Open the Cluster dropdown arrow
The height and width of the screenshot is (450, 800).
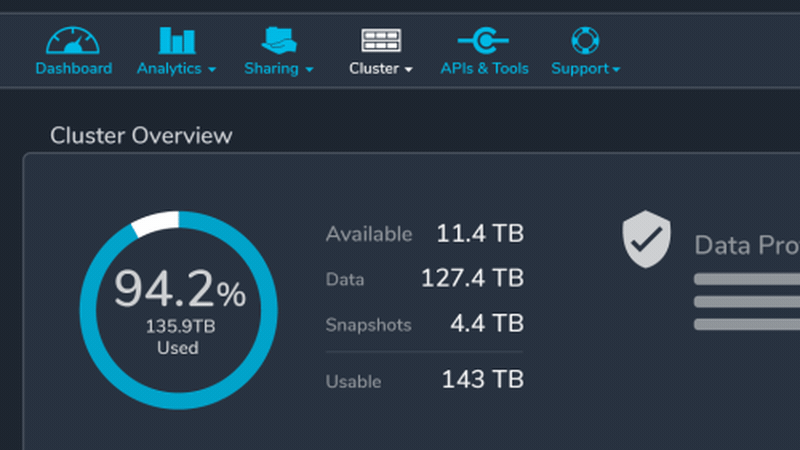click(408, 70)
